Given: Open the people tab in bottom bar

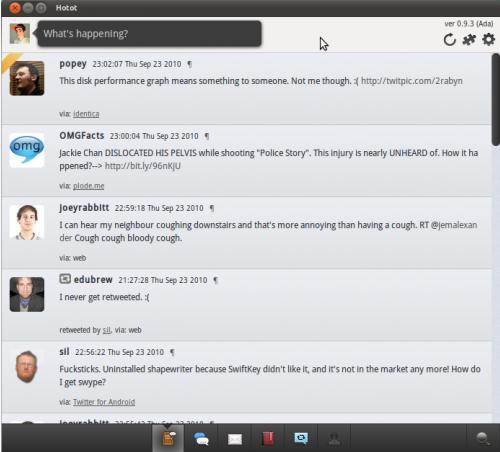Looking at the screenshot, I should click(334, 439).
